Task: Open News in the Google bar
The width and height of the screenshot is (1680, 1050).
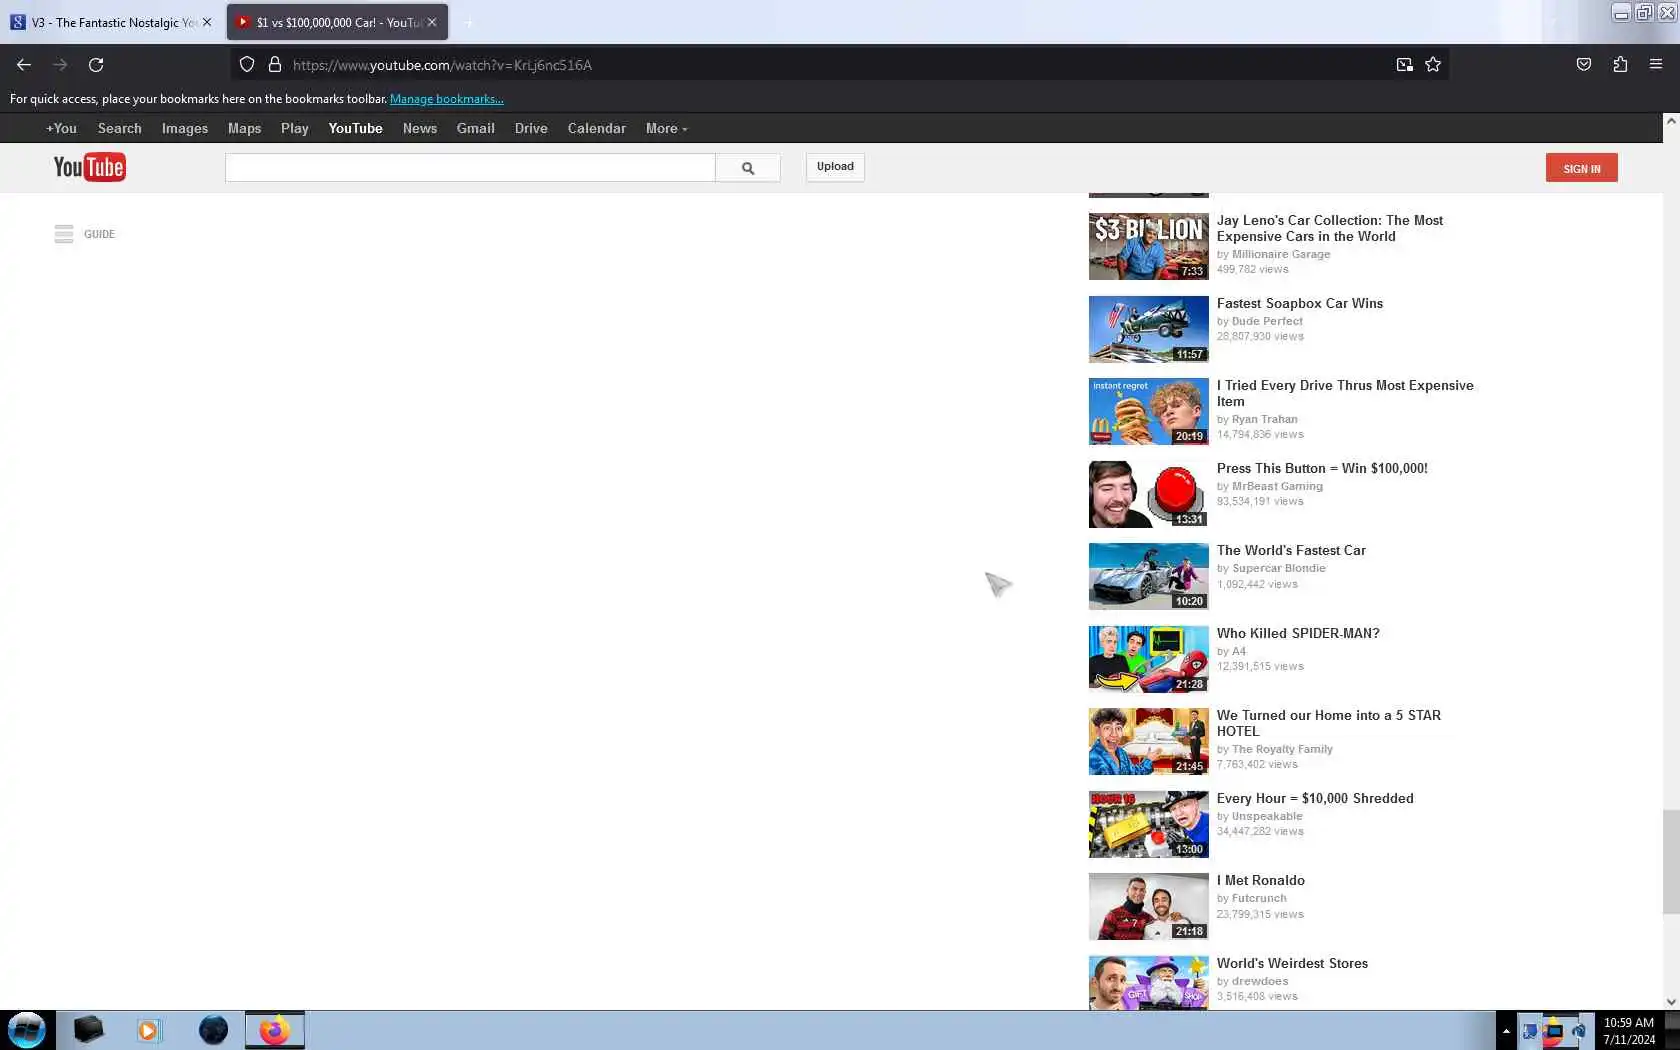Action: coord(420,128)
